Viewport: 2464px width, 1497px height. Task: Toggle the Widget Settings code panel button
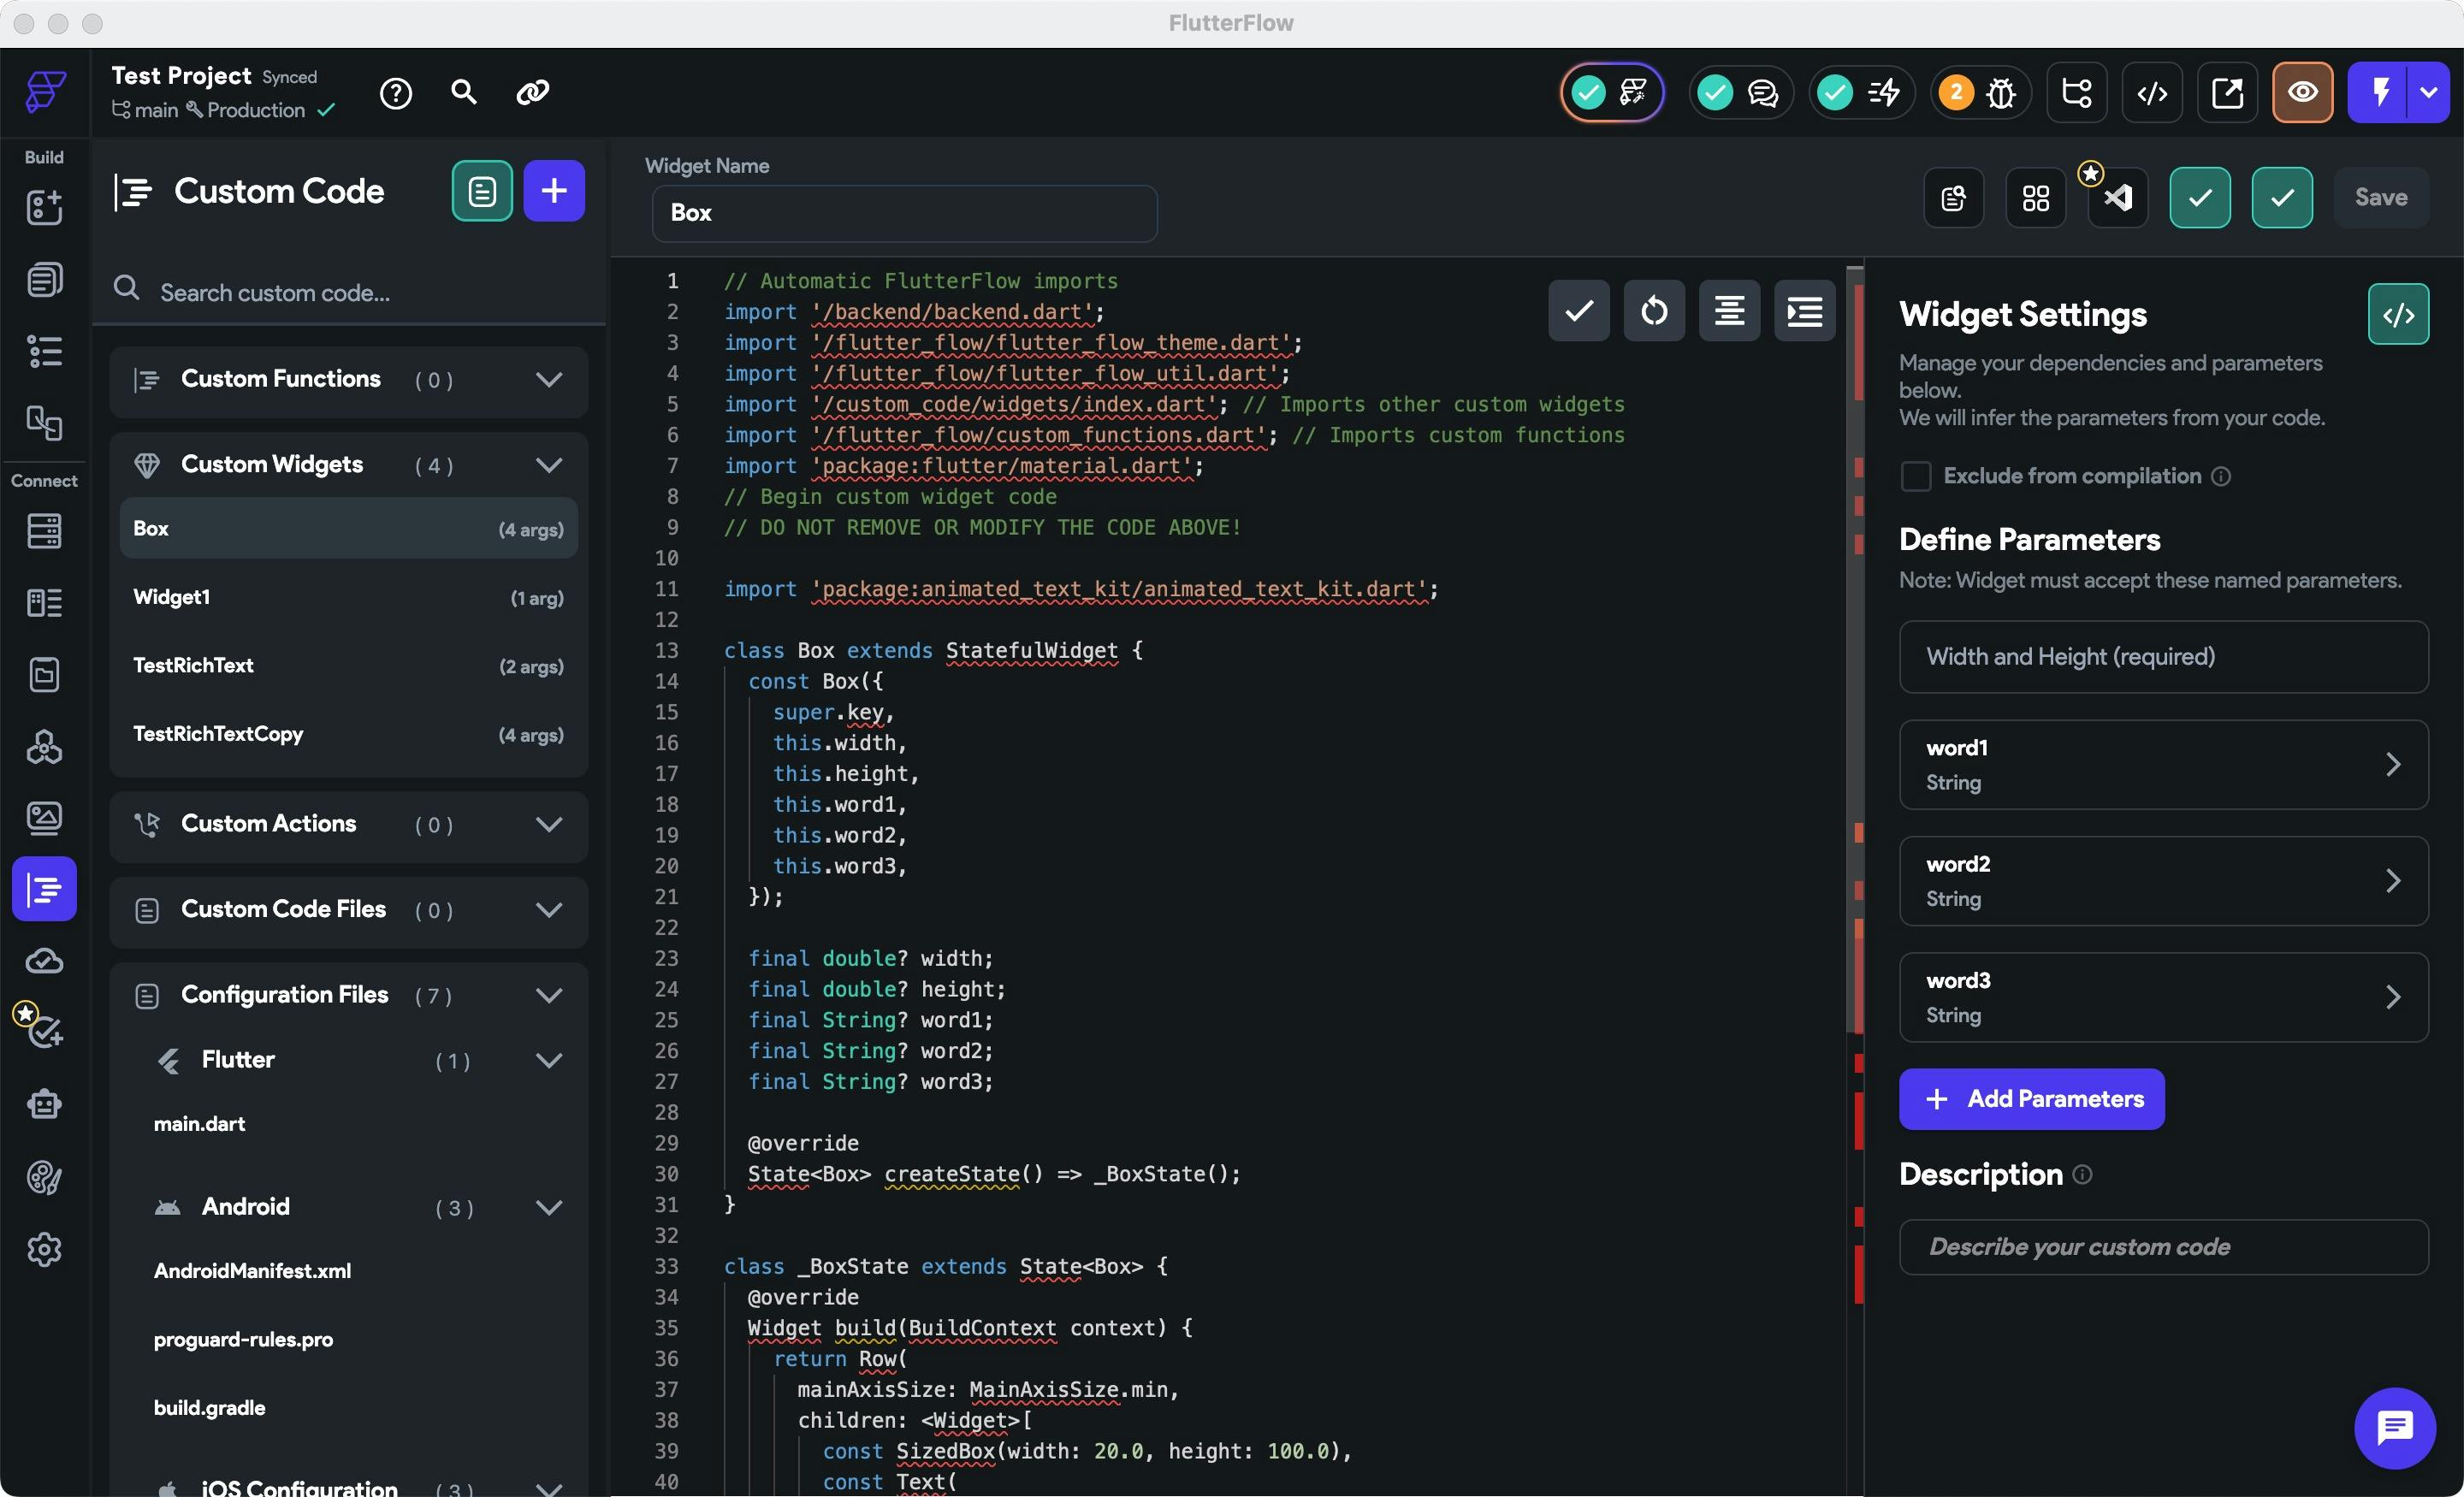(2397, 315)
